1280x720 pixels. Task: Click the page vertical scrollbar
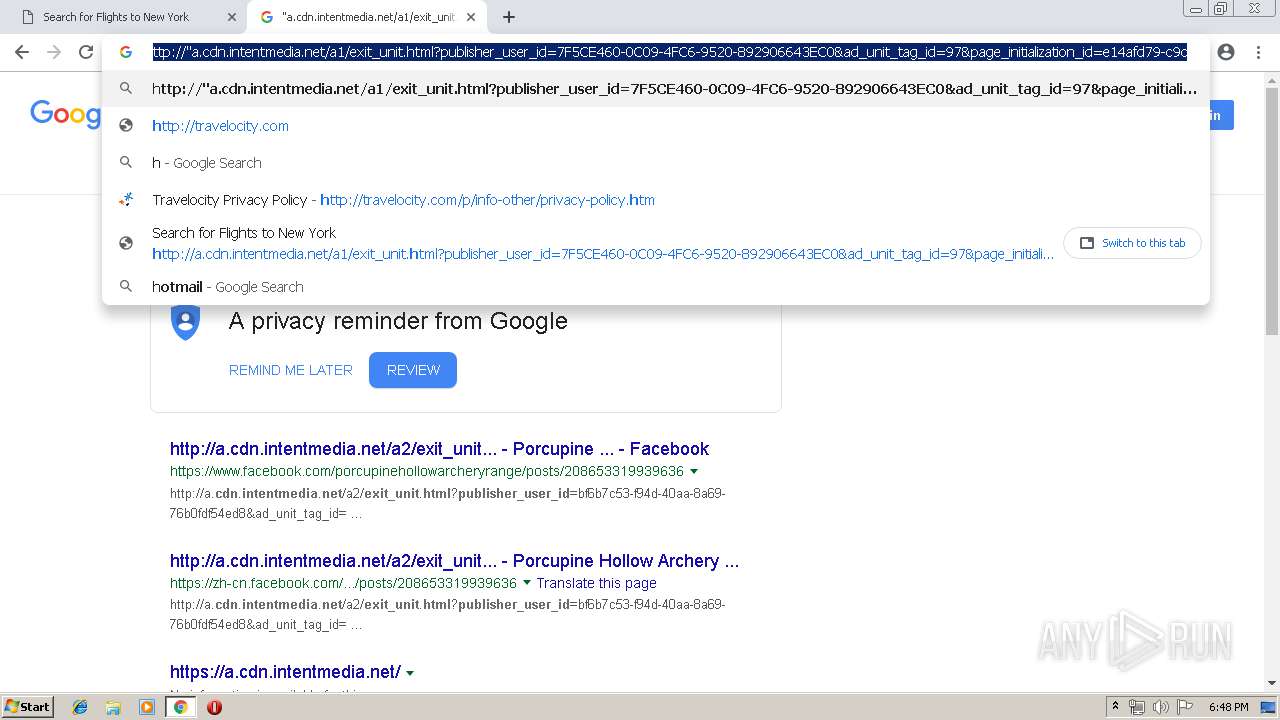click(1272, 210)
